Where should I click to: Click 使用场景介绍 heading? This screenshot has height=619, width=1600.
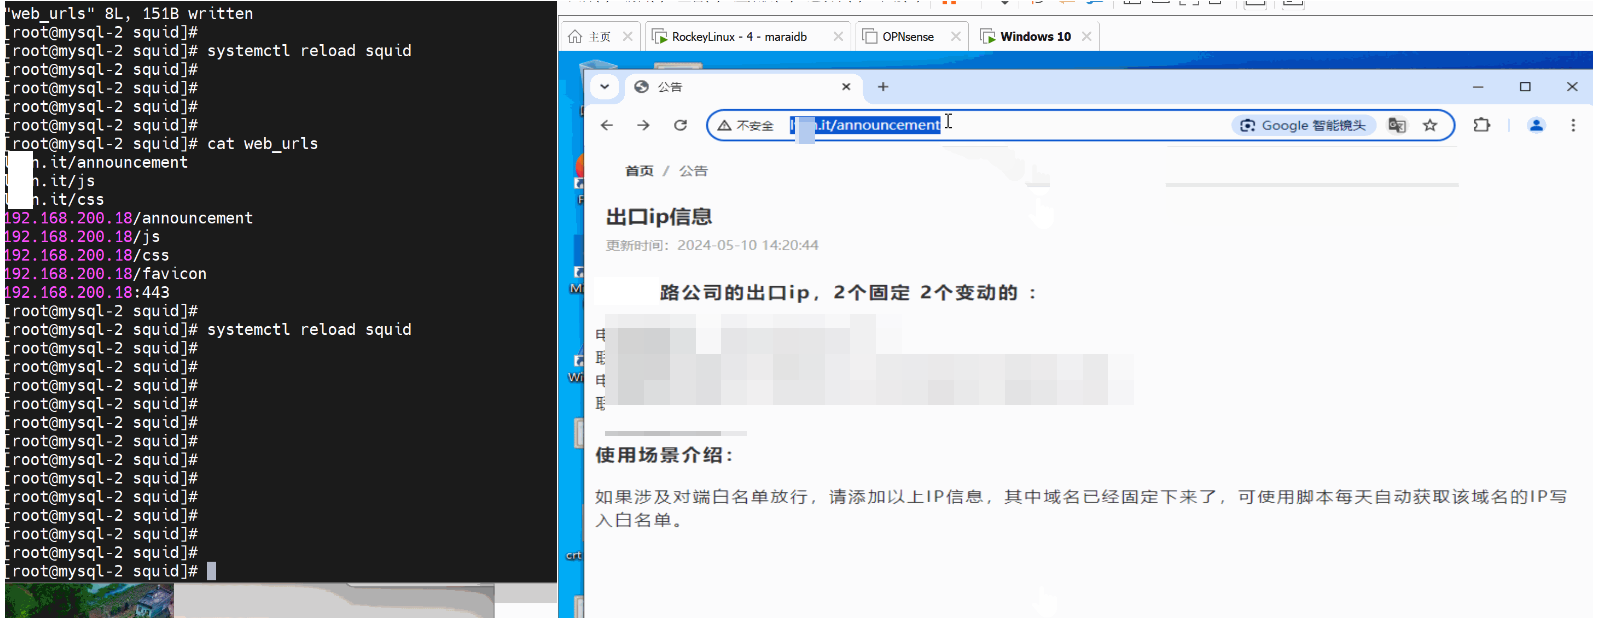click(x=666, y=455)
